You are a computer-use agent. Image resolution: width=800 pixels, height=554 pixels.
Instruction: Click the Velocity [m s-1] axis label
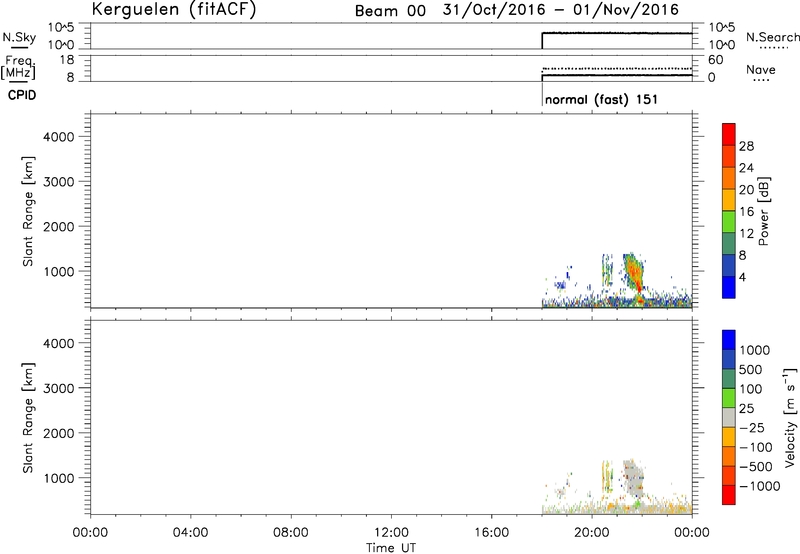(790, 417)
